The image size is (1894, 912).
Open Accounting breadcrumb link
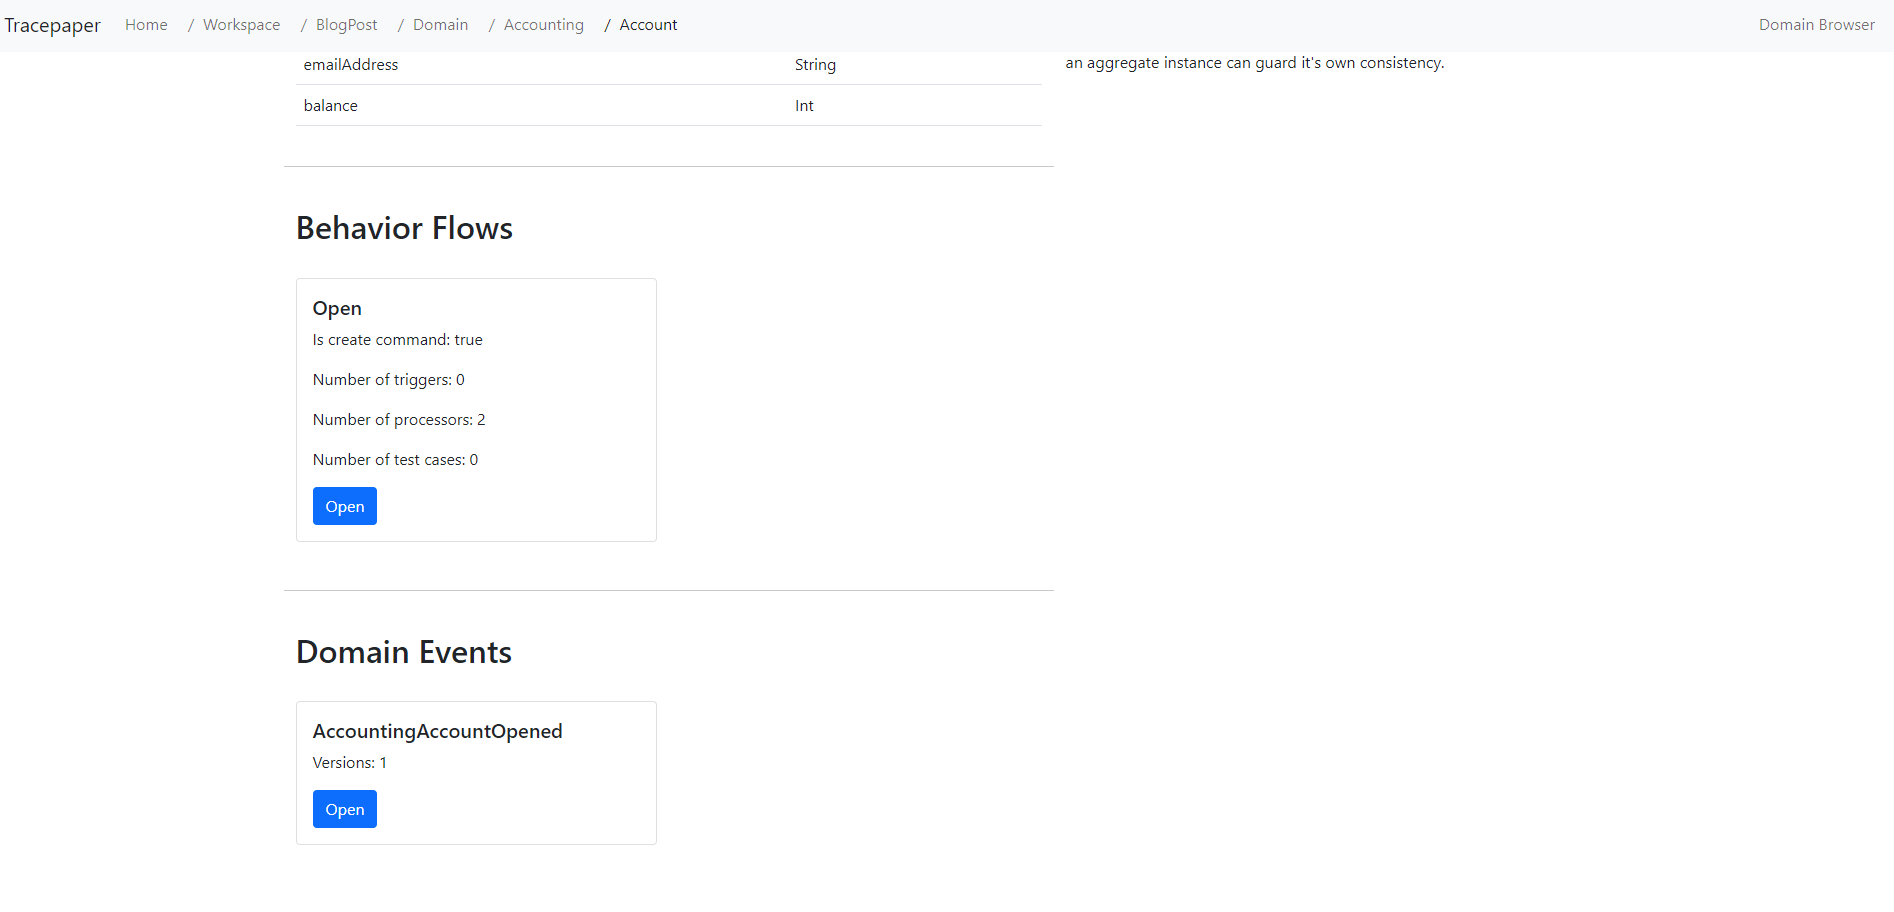[544, 25]
